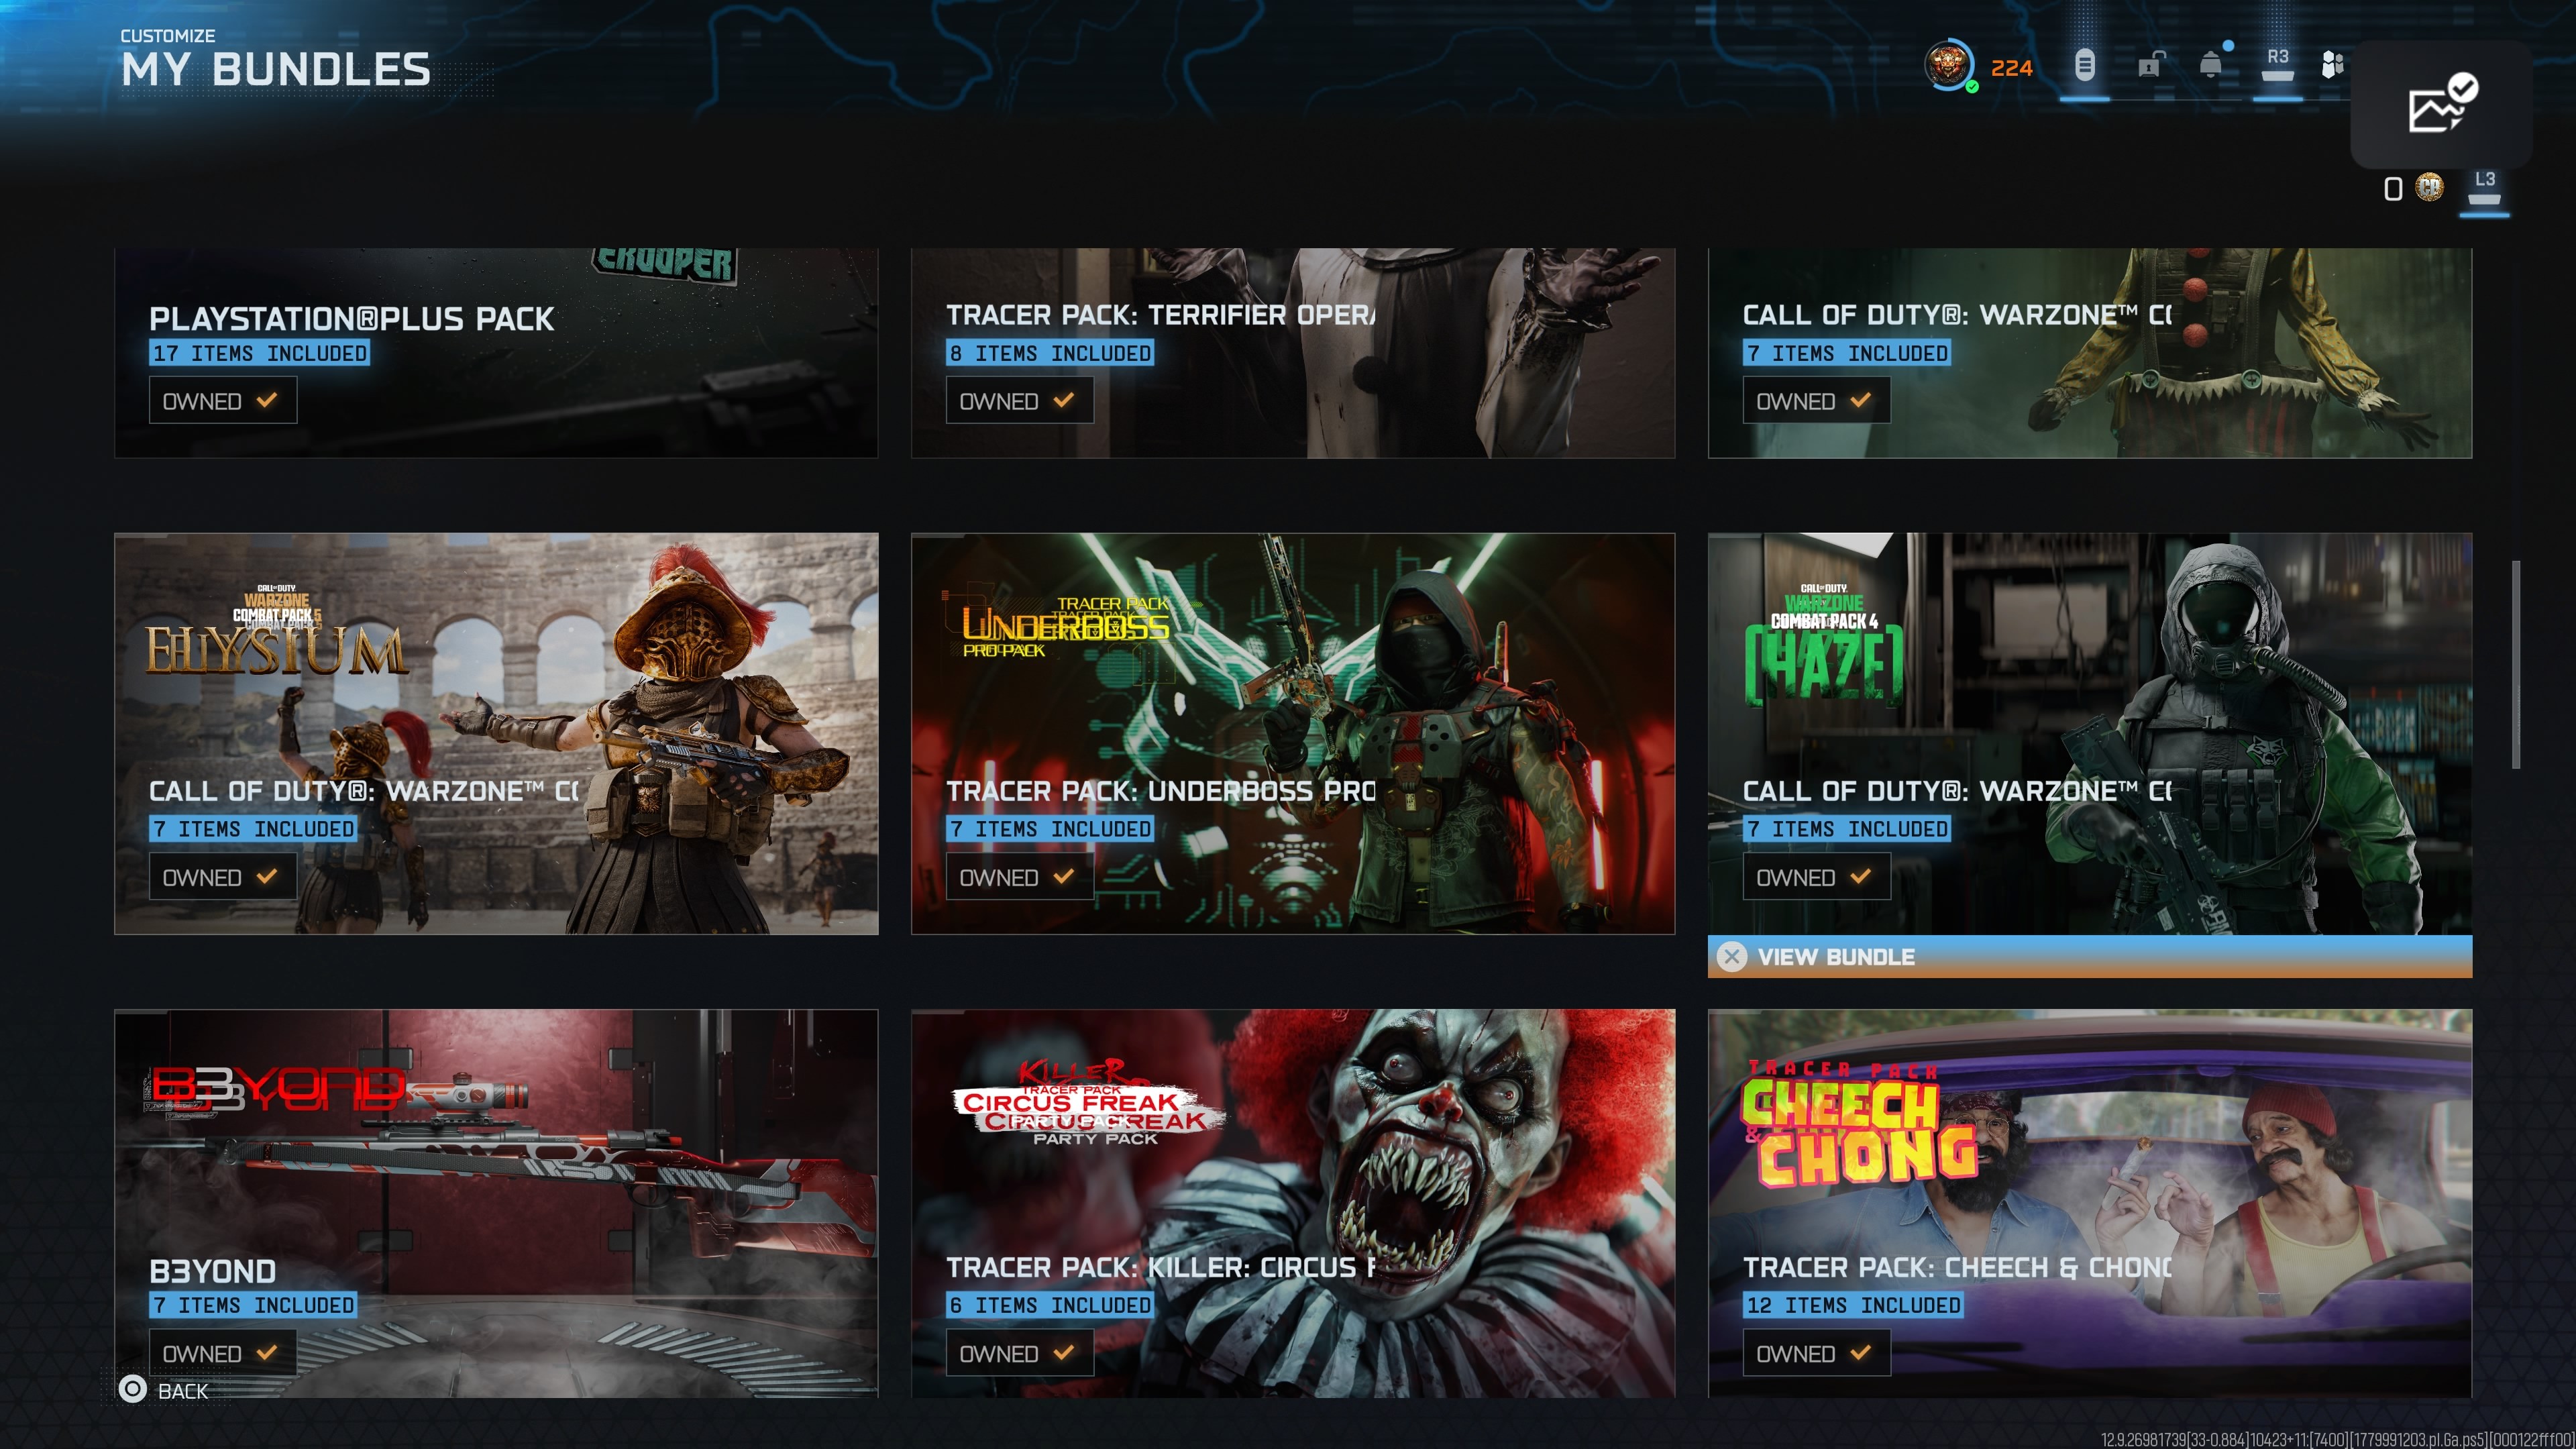Open the padlock unlocks icon
The image size is (2576, 1449).
(x=2151, y=65)
